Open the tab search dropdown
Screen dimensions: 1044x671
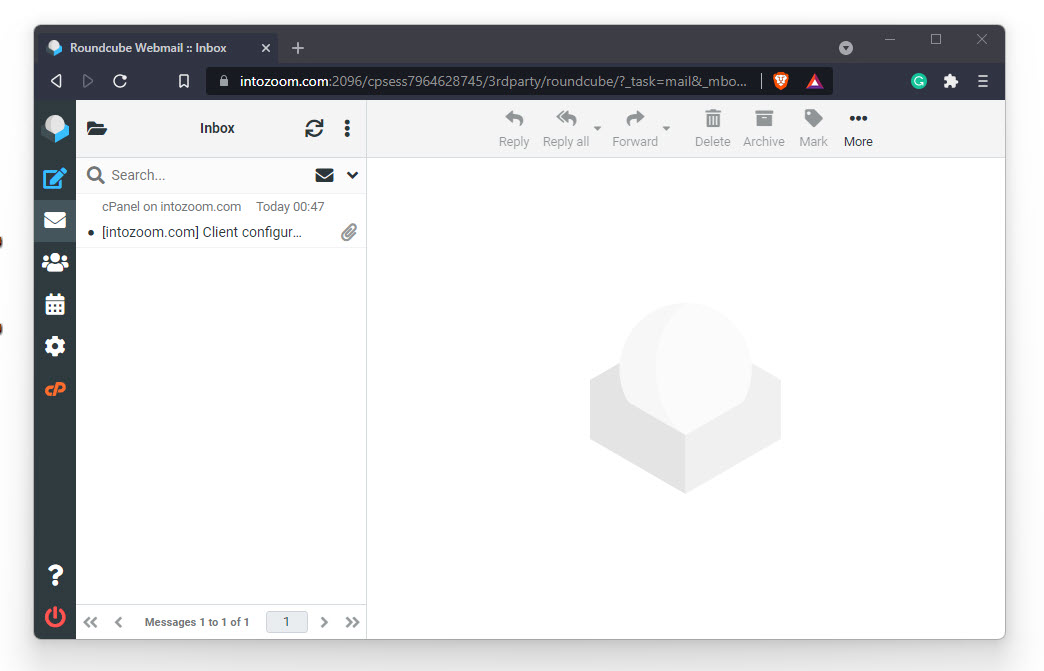(x=846, y=48)
